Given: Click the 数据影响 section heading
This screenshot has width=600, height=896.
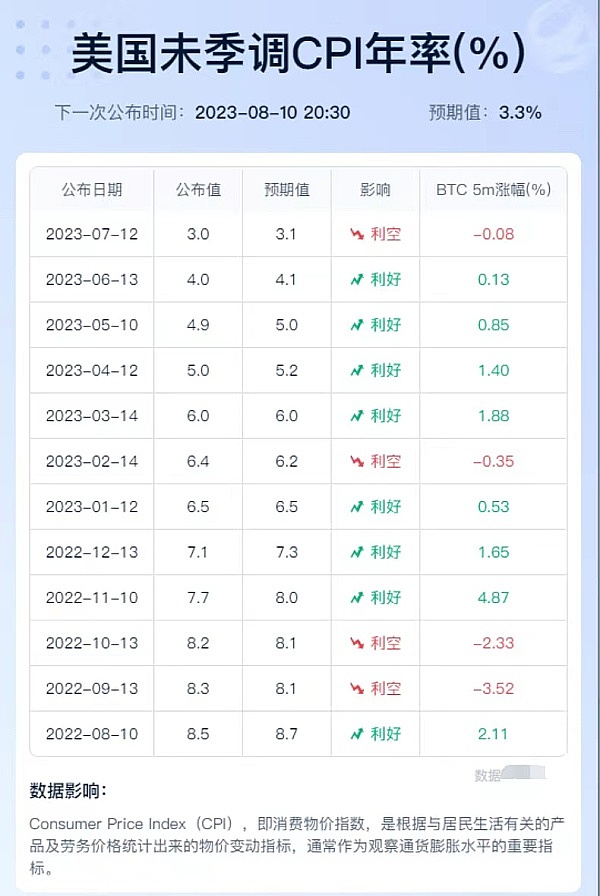Looking at the screenshot, I should pos(68,791).
